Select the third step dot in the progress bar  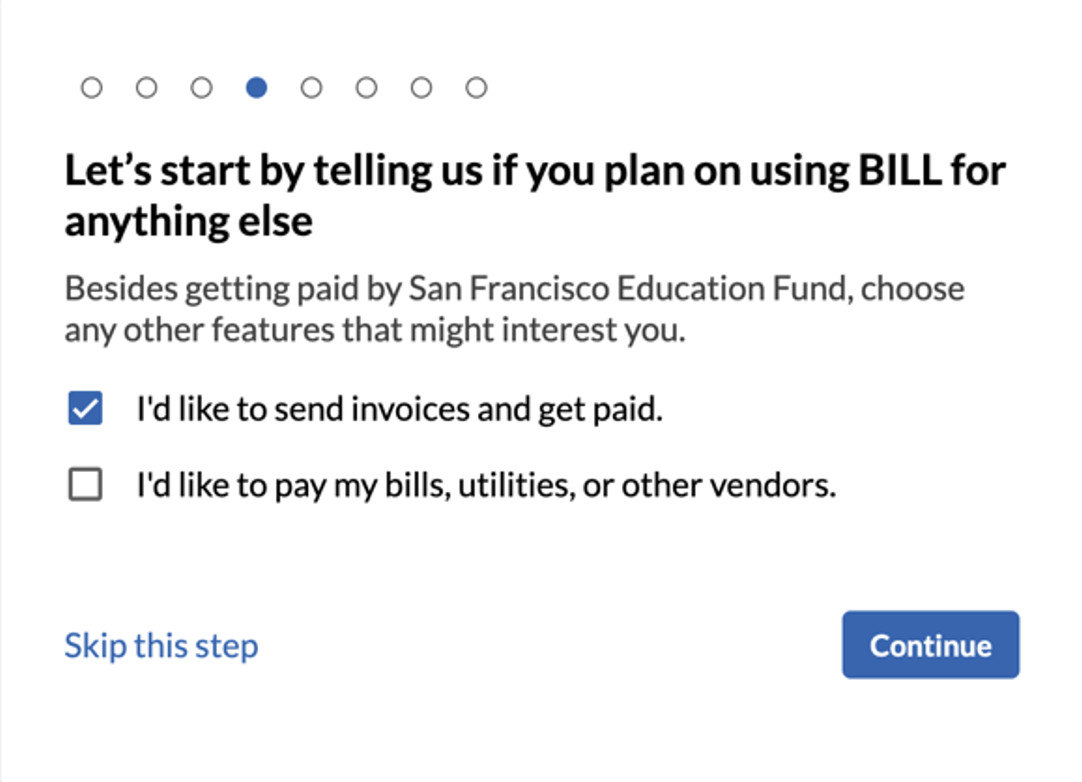tap(202, 87)
